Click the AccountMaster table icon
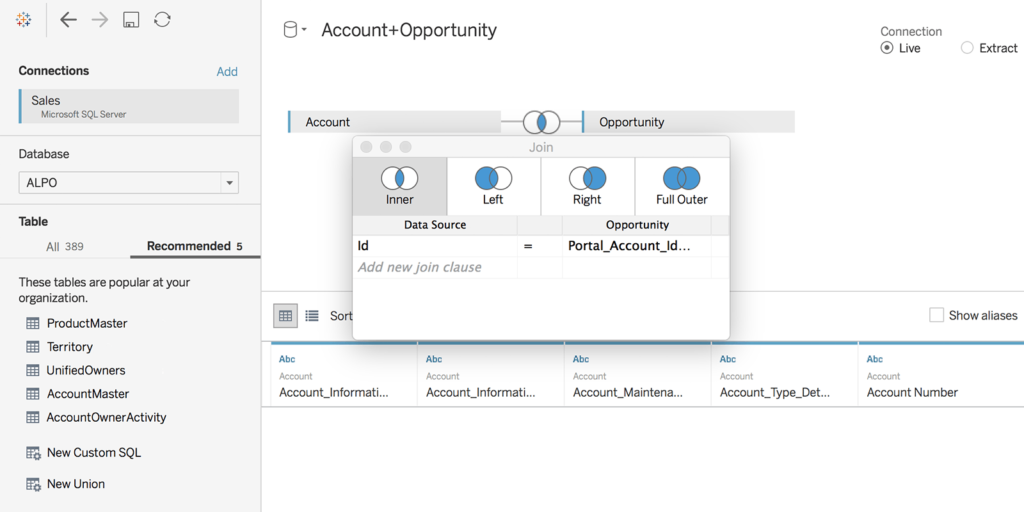This screenshot has height=512, width=1024. pyautogui.click(x=33, y=394)
